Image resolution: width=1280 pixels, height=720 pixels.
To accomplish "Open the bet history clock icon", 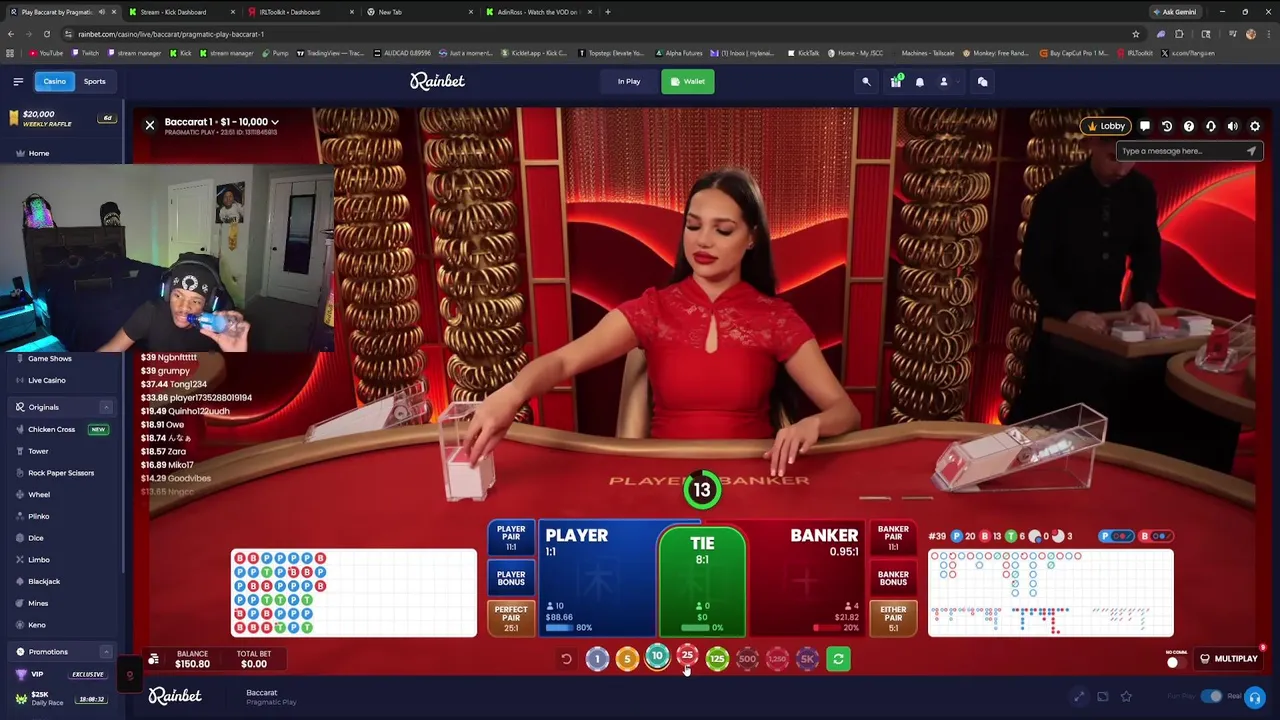I will pyautogui.click(x=1167, y=127).
